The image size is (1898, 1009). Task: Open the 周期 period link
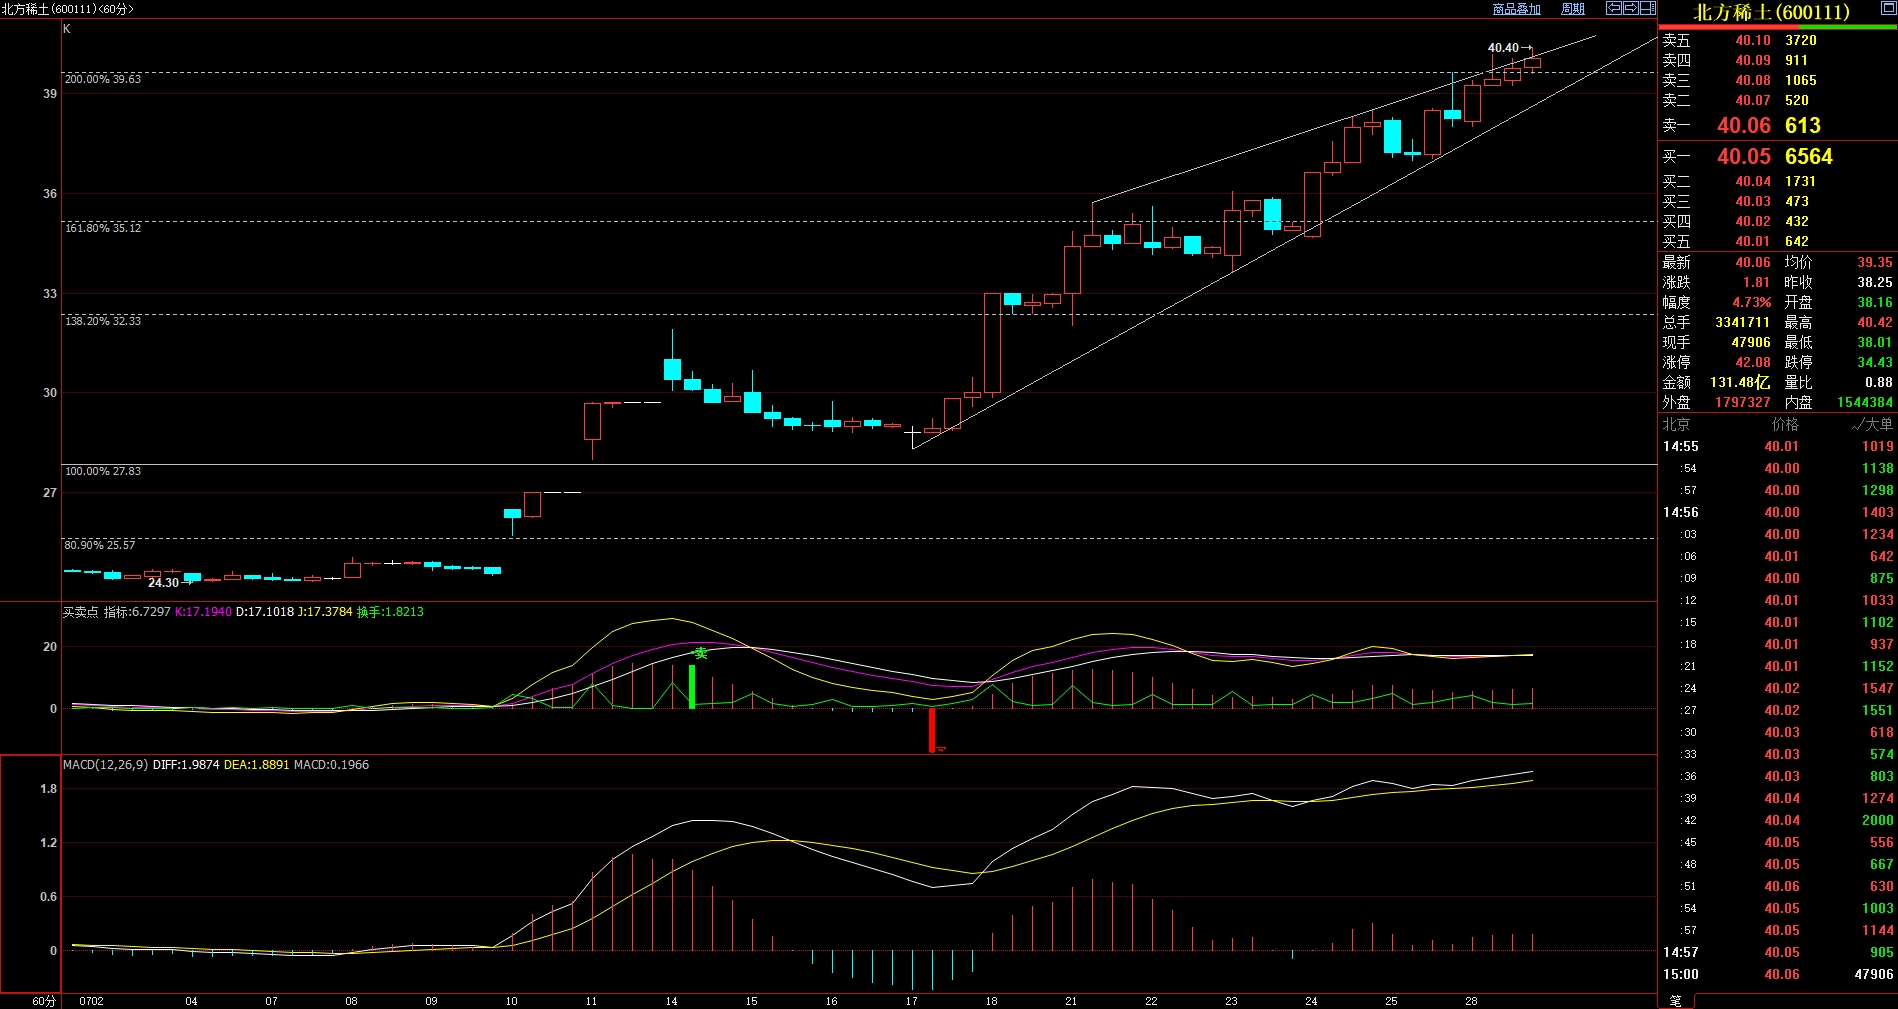[x=1573, y=9]
